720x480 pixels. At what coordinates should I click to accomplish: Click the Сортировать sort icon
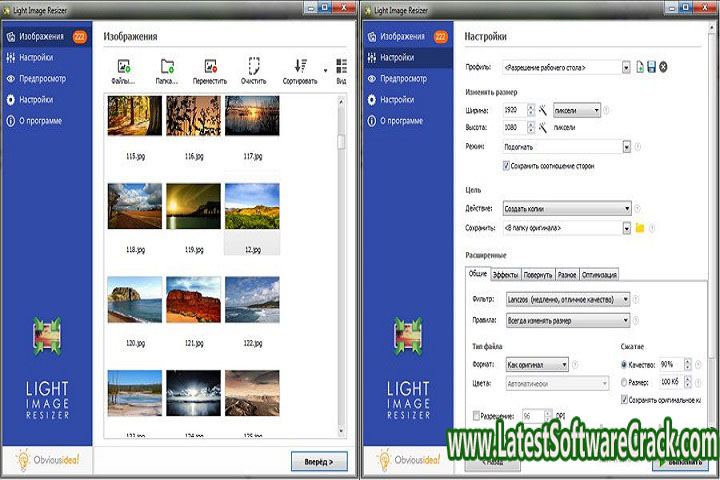tap(299, 67)
